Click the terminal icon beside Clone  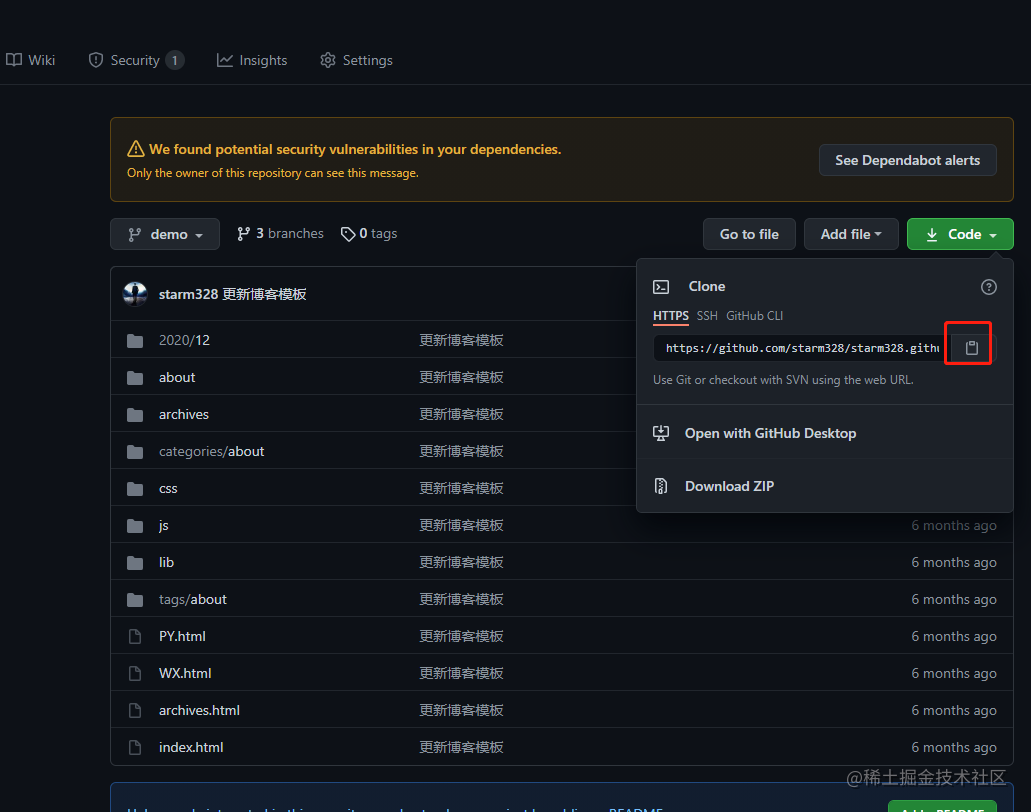(x=661, y=287)
